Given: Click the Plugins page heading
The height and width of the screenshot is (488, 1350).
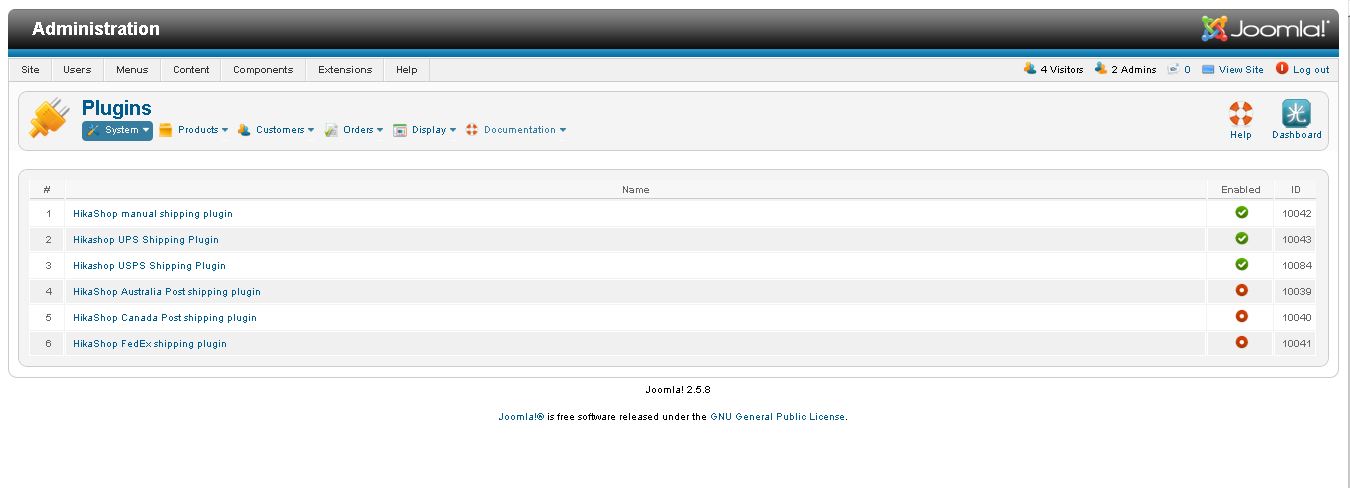Looking at the screenshot, I should (x=117, y=108).
